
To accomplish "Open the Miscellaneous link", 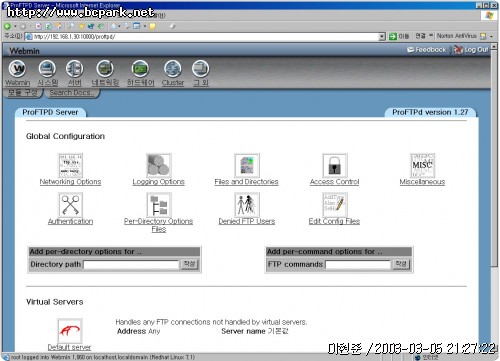I will coord(422,182).
